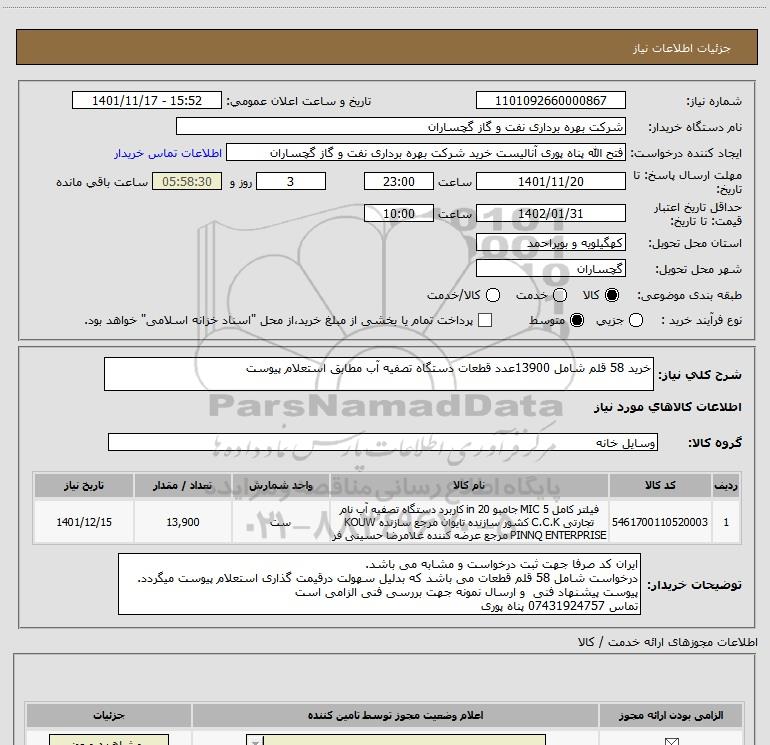Click goods group field وسایل خانه
770x745 pixels.
383,442
